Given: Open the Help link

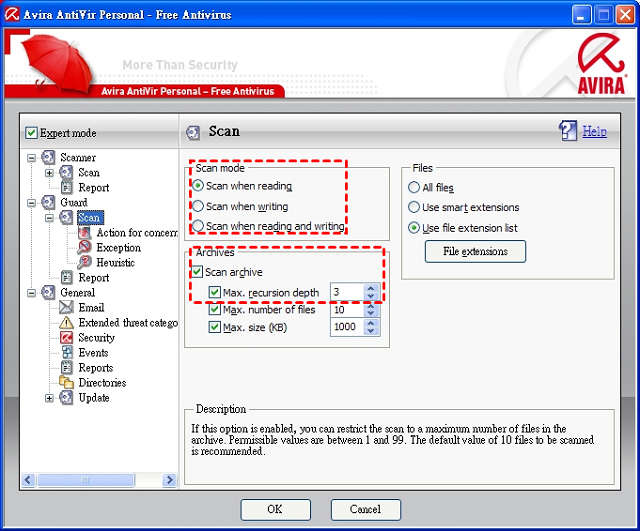Looking at the screenshot, I should click(x=594, y=131).
